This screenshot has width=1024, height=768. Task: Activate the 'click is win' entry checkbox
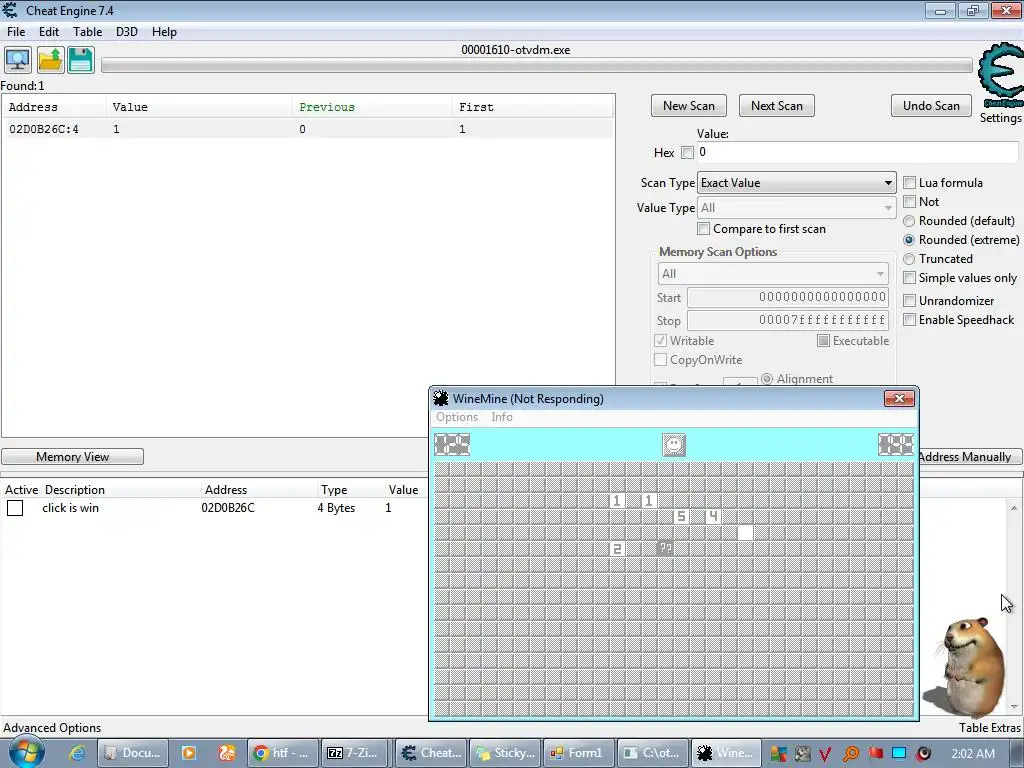tap(15, 507)
